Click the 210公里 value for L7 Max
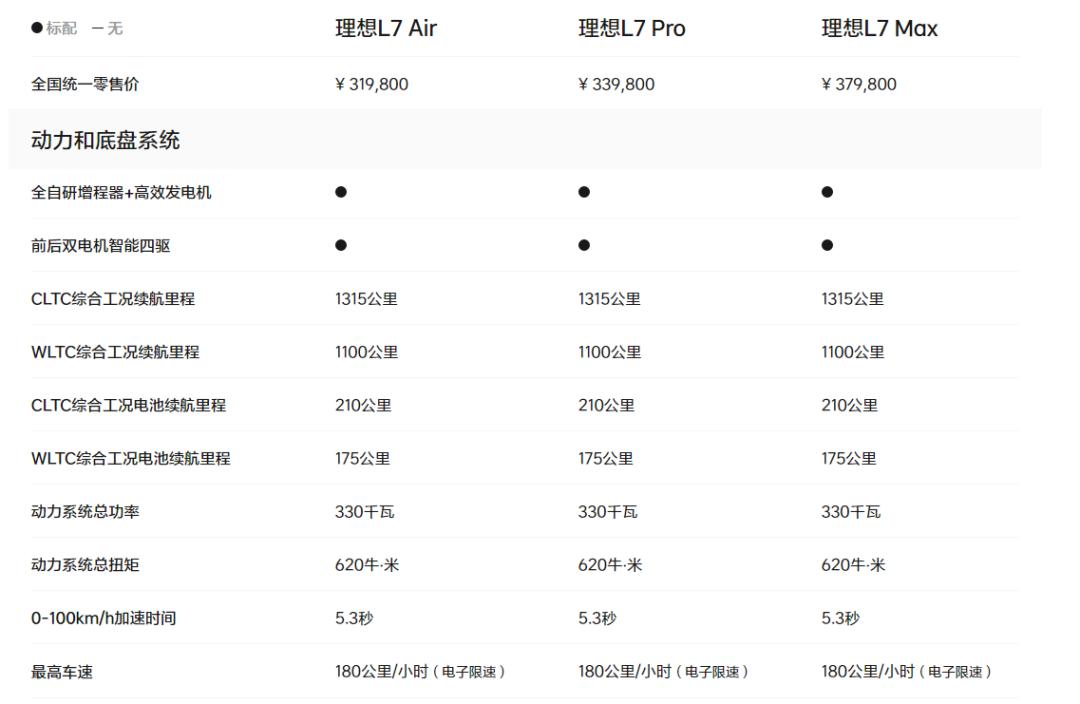 (850, 405)
